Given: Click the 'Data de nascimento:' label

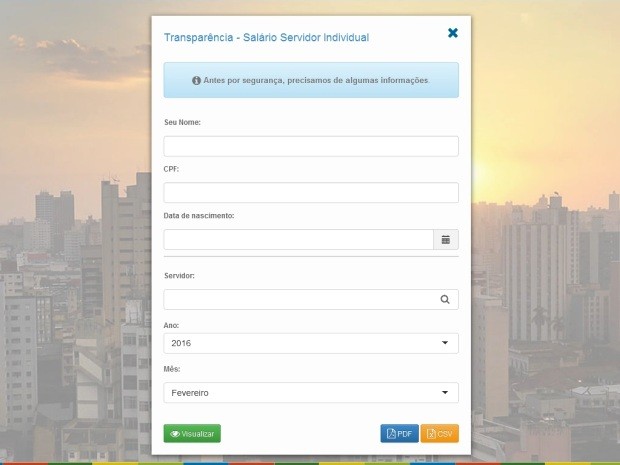Looking at the screenshot, I should point(199,216).
